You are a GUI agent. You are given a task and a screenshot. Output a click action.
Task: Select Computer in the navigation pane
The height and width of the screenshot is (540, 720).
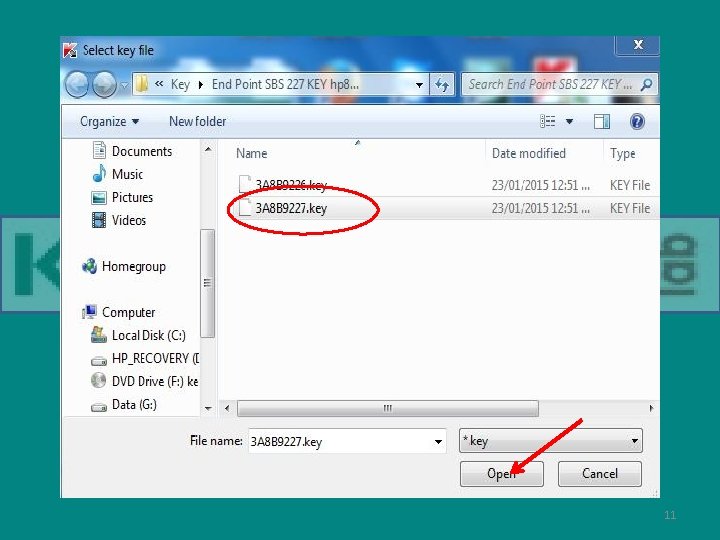[129, 312]
